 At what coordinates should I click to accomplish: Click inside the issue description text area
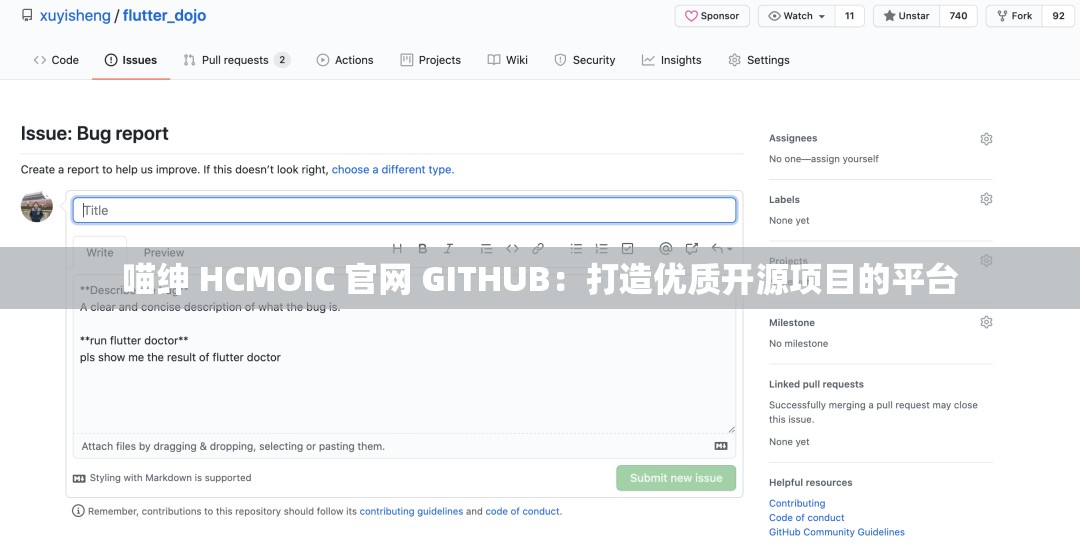coord(404,354)
